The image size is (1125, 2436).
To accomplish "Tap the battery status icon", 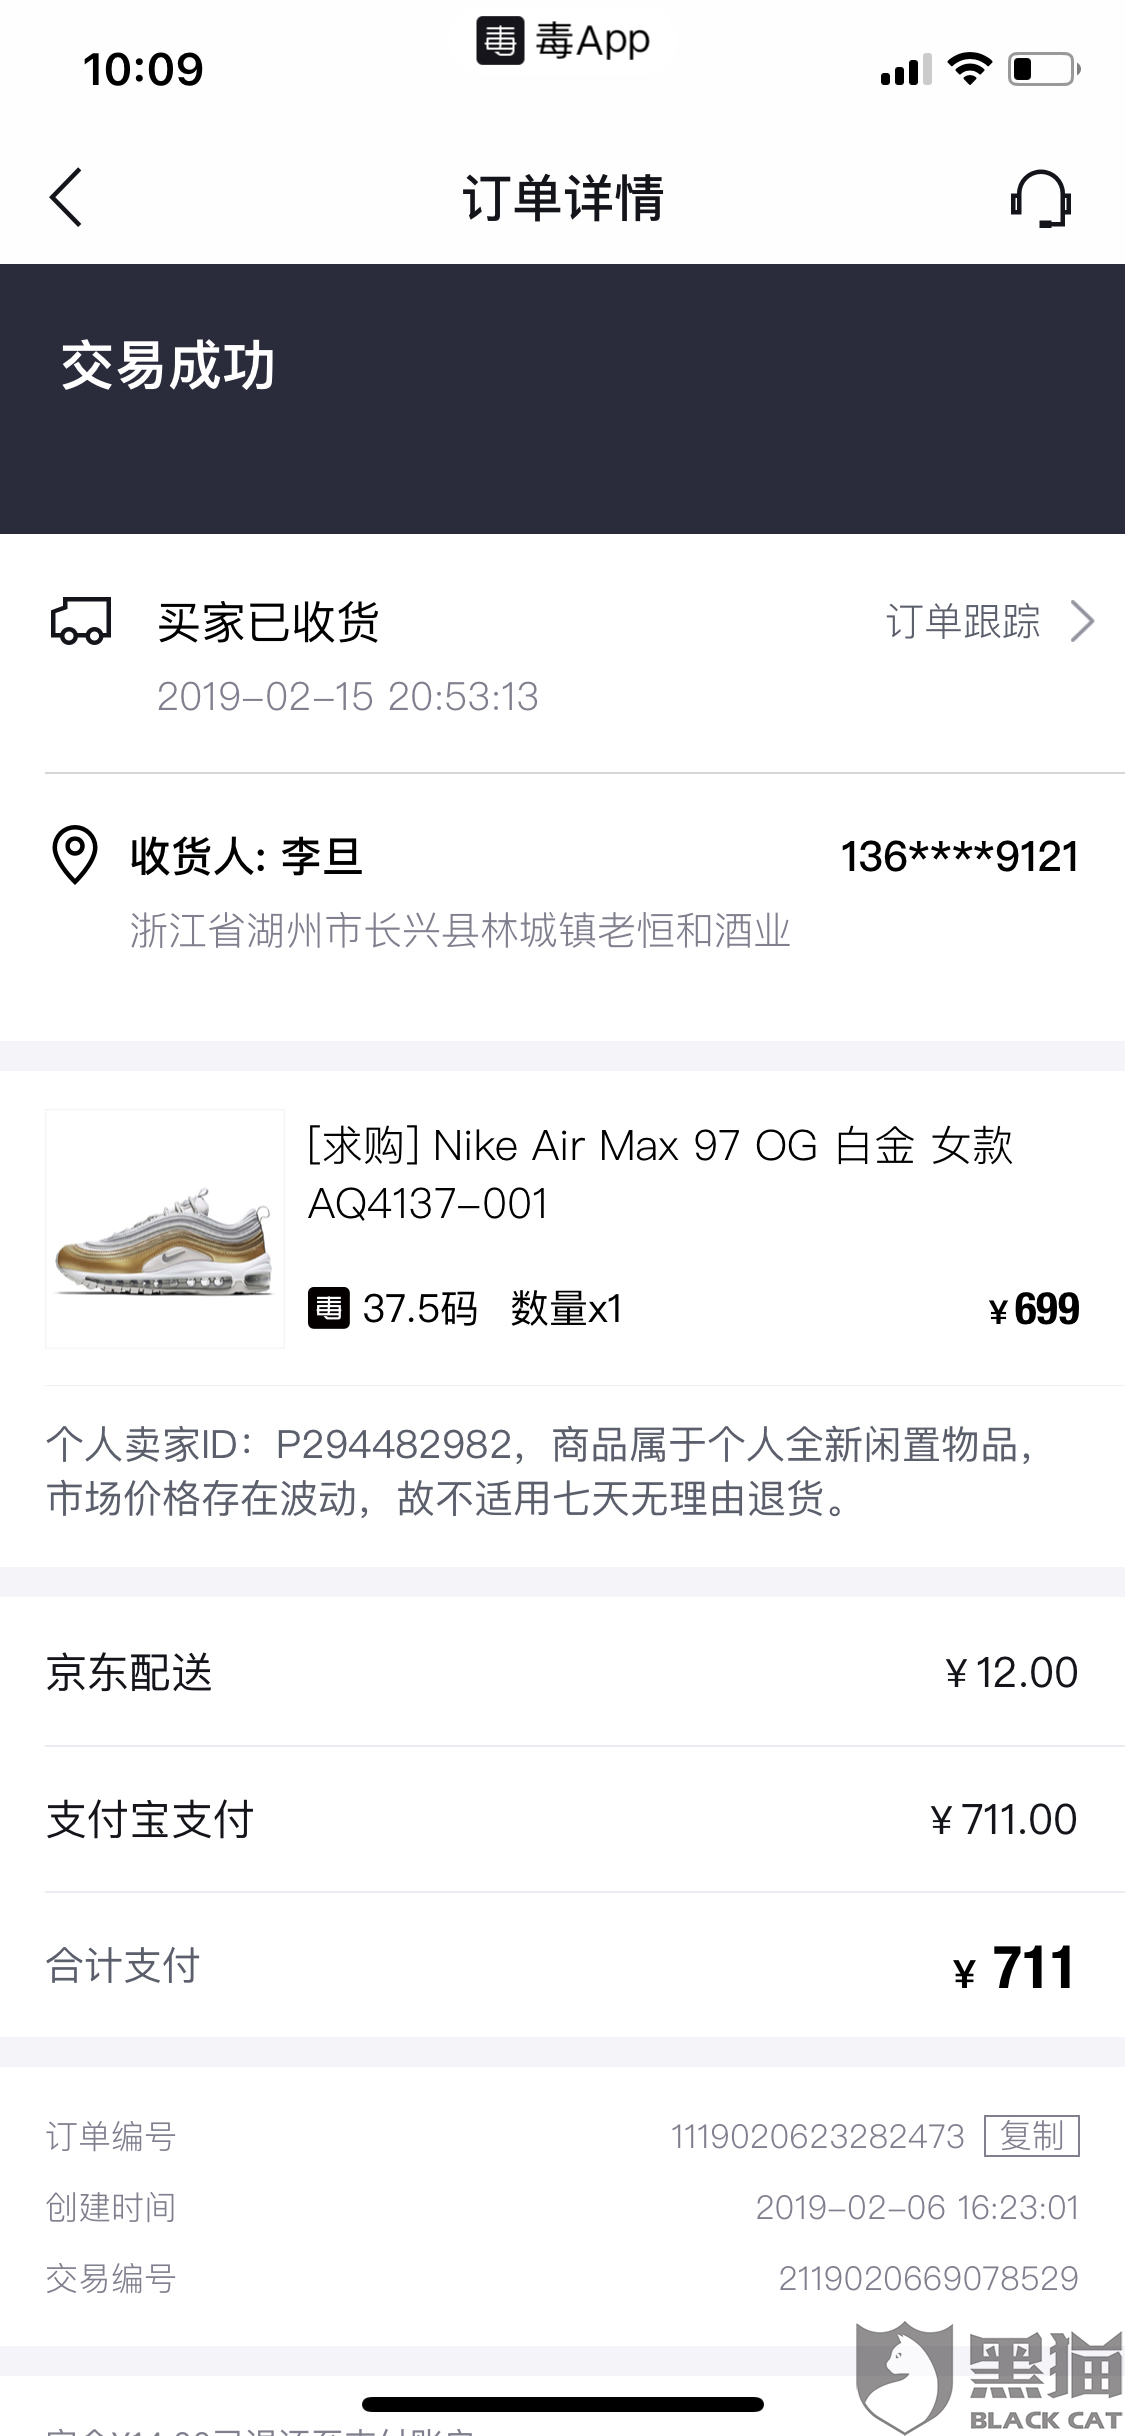I will [x=1043, y=69].
